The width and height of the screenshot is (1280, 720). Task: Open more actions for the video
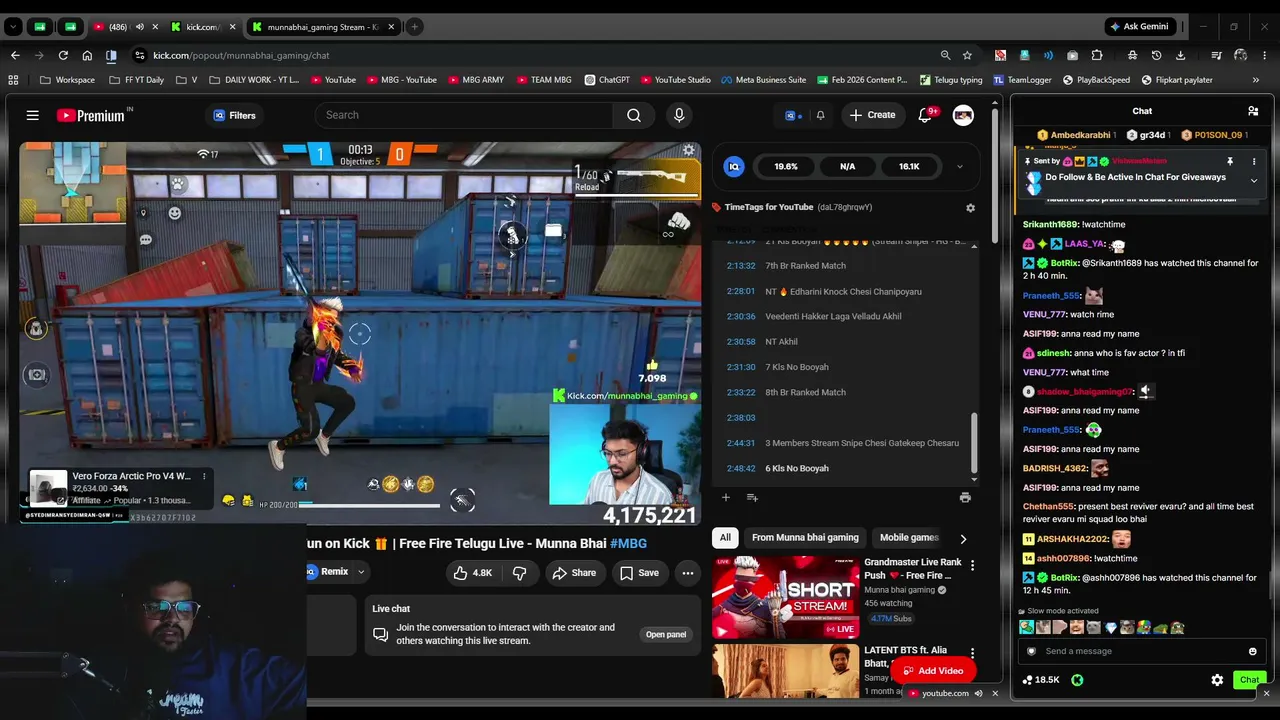click(688, 573)
